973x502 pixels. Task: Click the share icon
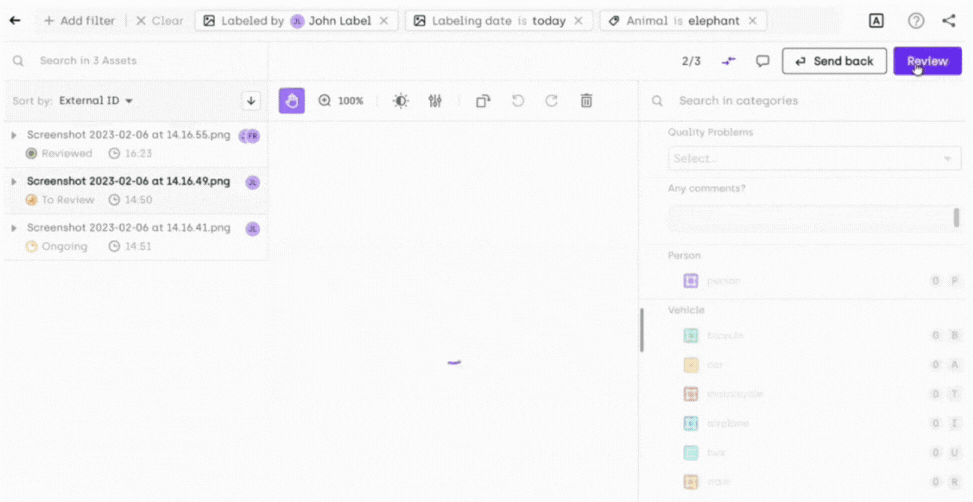click(x=949, y=20)
